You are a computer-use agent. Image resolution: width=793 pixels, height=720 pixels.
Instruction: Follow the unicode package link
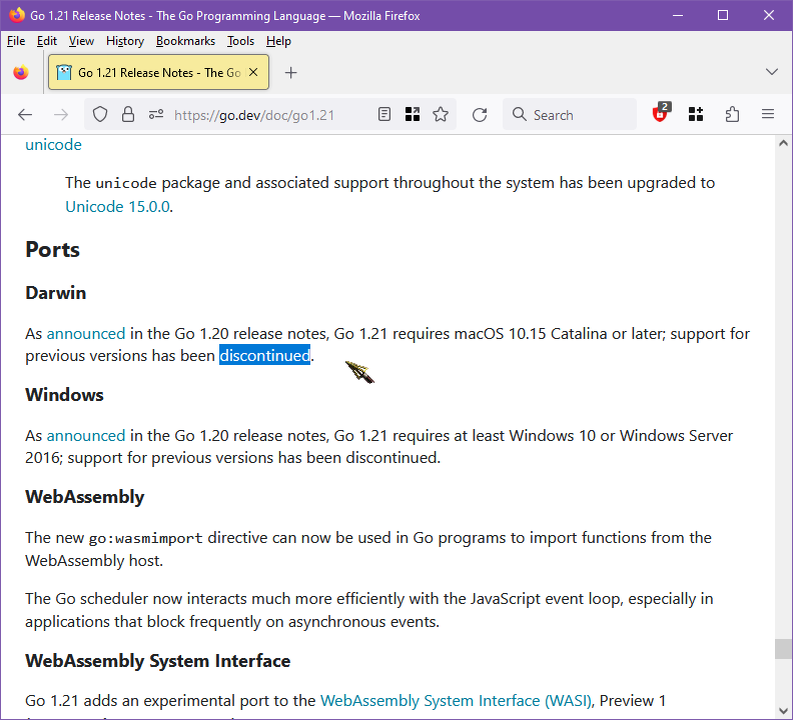[53, 145]
